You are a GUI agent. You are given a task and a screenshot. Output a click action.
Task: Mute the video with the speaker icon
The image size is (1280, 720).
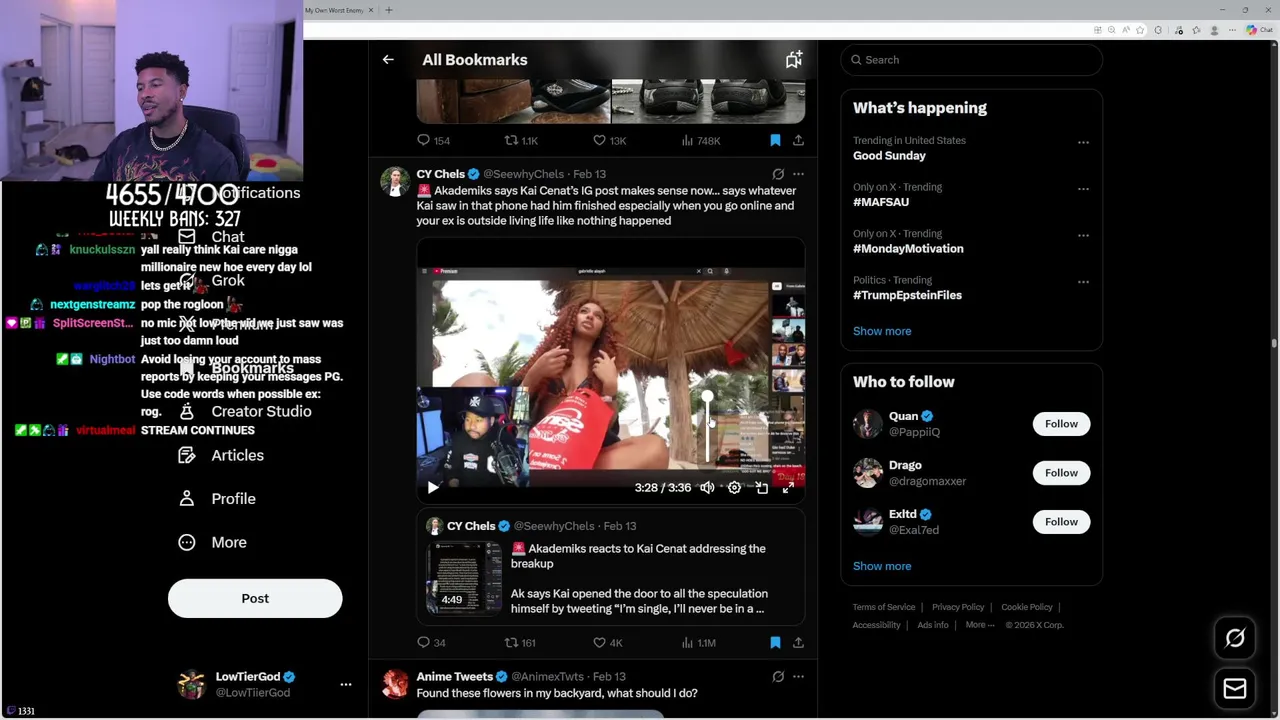click(707, 488)
